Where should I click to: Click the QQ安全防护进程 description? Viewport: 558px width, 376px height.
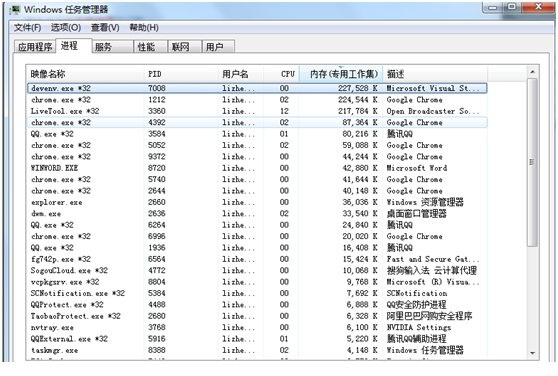point(416,304)
